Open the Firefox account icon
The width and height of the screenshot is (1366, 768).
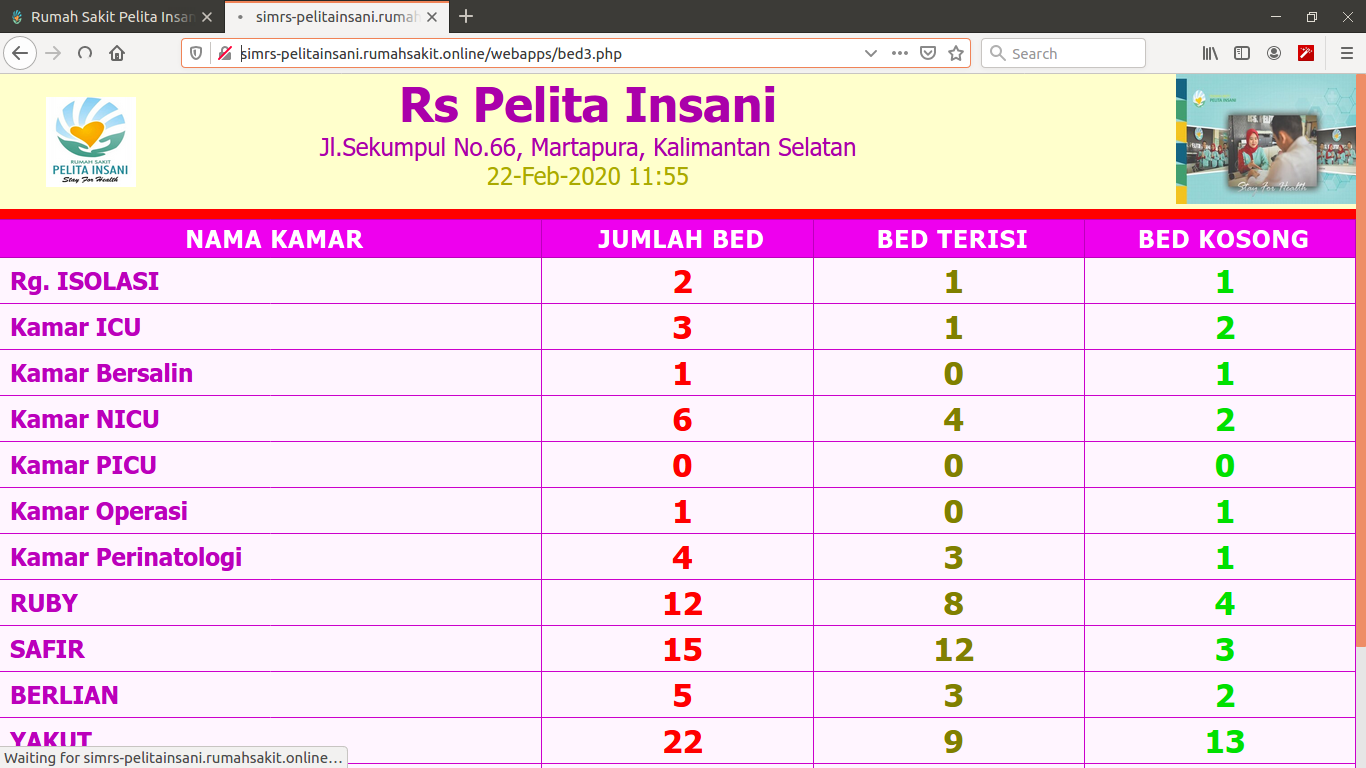pos(1274,53)
